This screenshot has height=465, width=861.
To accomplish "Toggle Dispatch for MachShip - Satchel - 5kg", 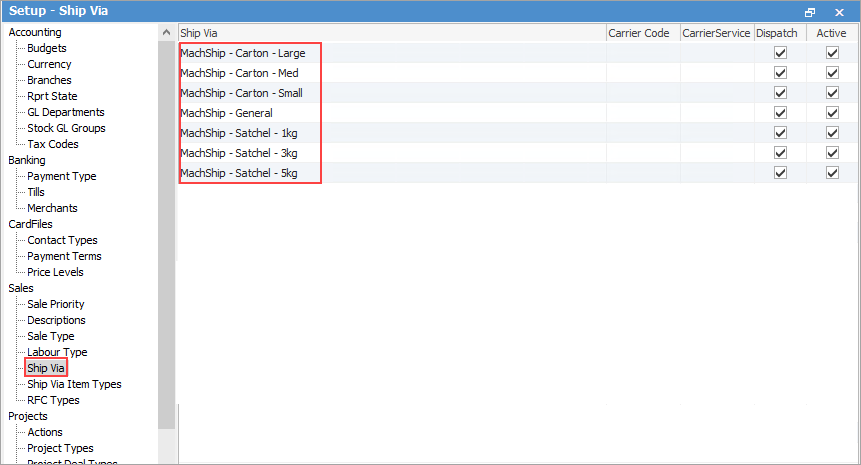I will (x=780, y=173).
